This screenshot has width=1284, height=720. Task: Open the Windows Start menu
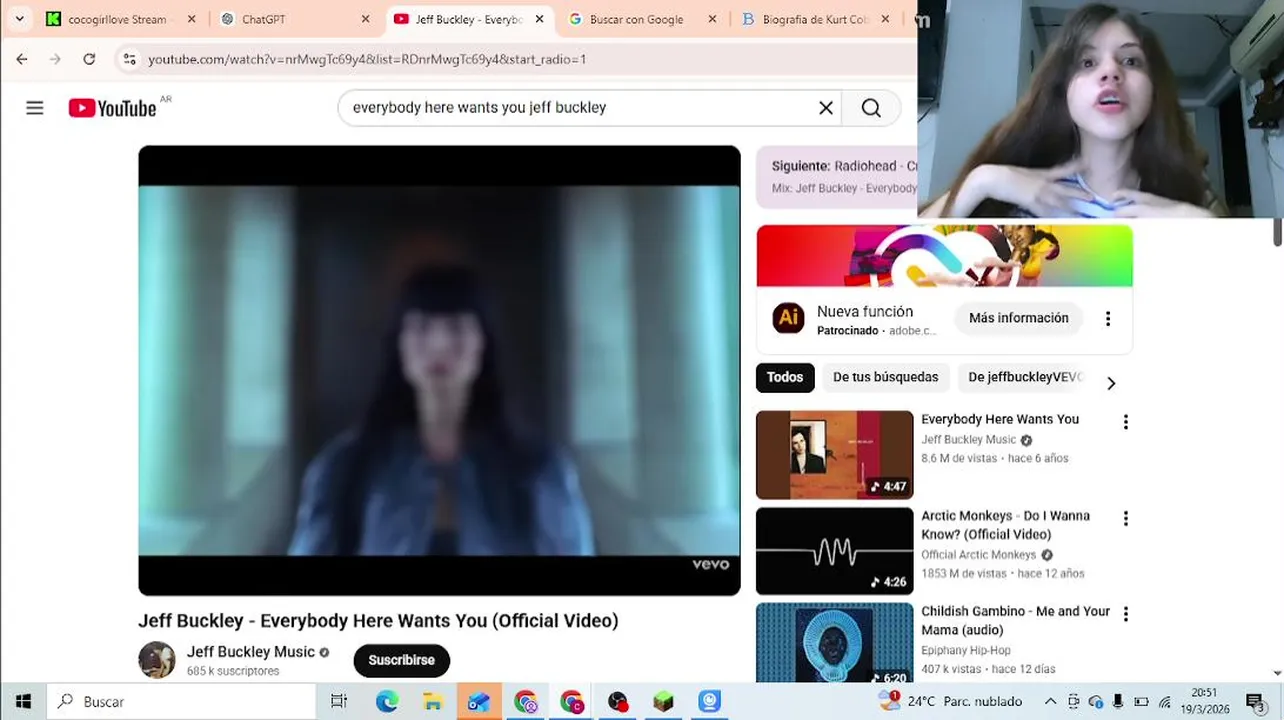[x=23, y=702]
